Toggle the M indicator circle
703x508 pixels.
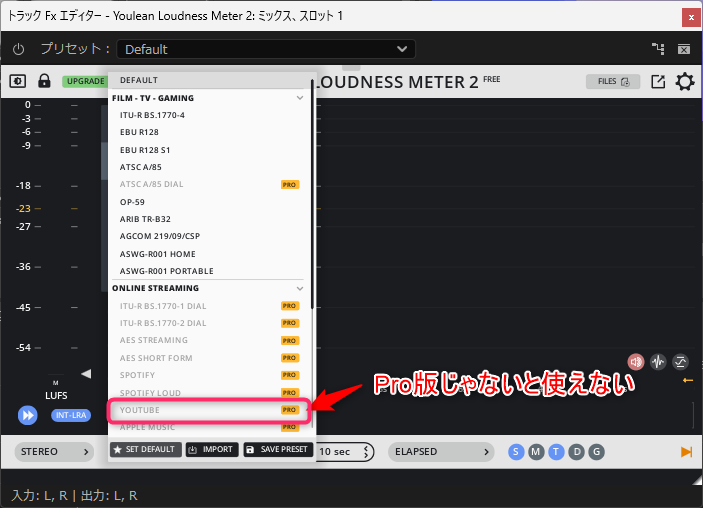536,452
